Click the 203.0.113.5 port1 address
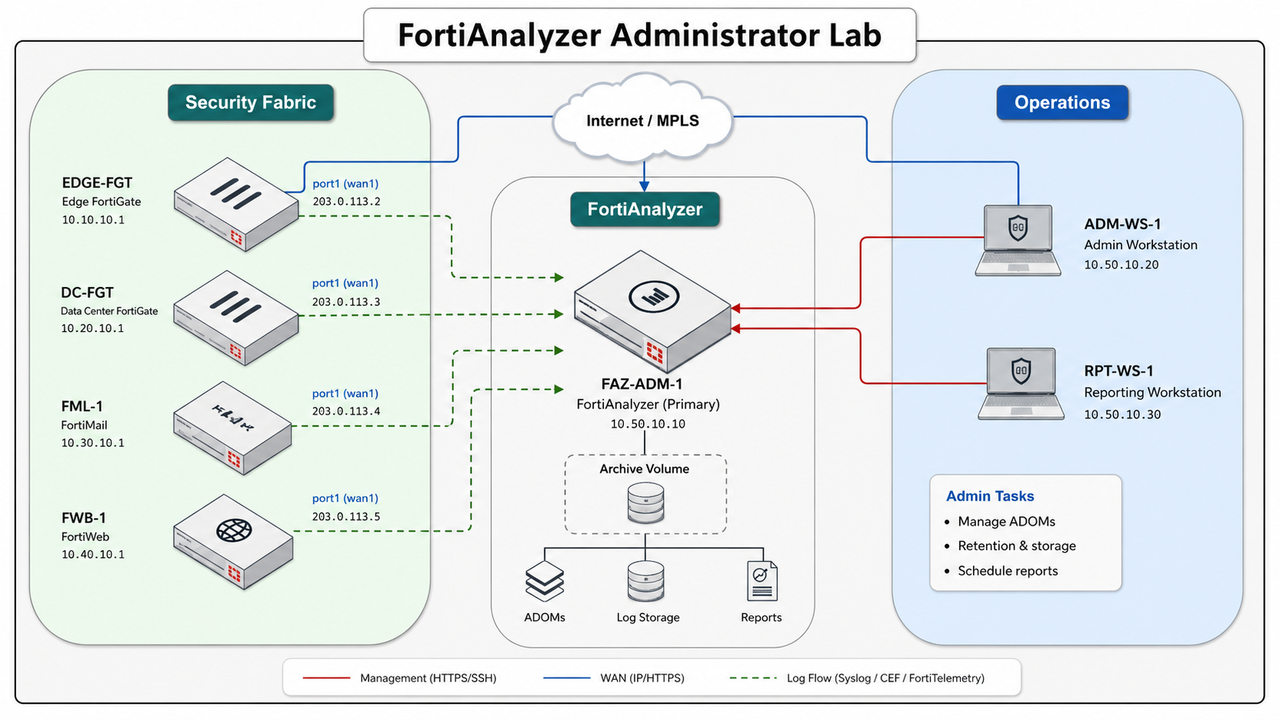The image size is (1280, 720). pyautogui.click(x=346, y=516)
